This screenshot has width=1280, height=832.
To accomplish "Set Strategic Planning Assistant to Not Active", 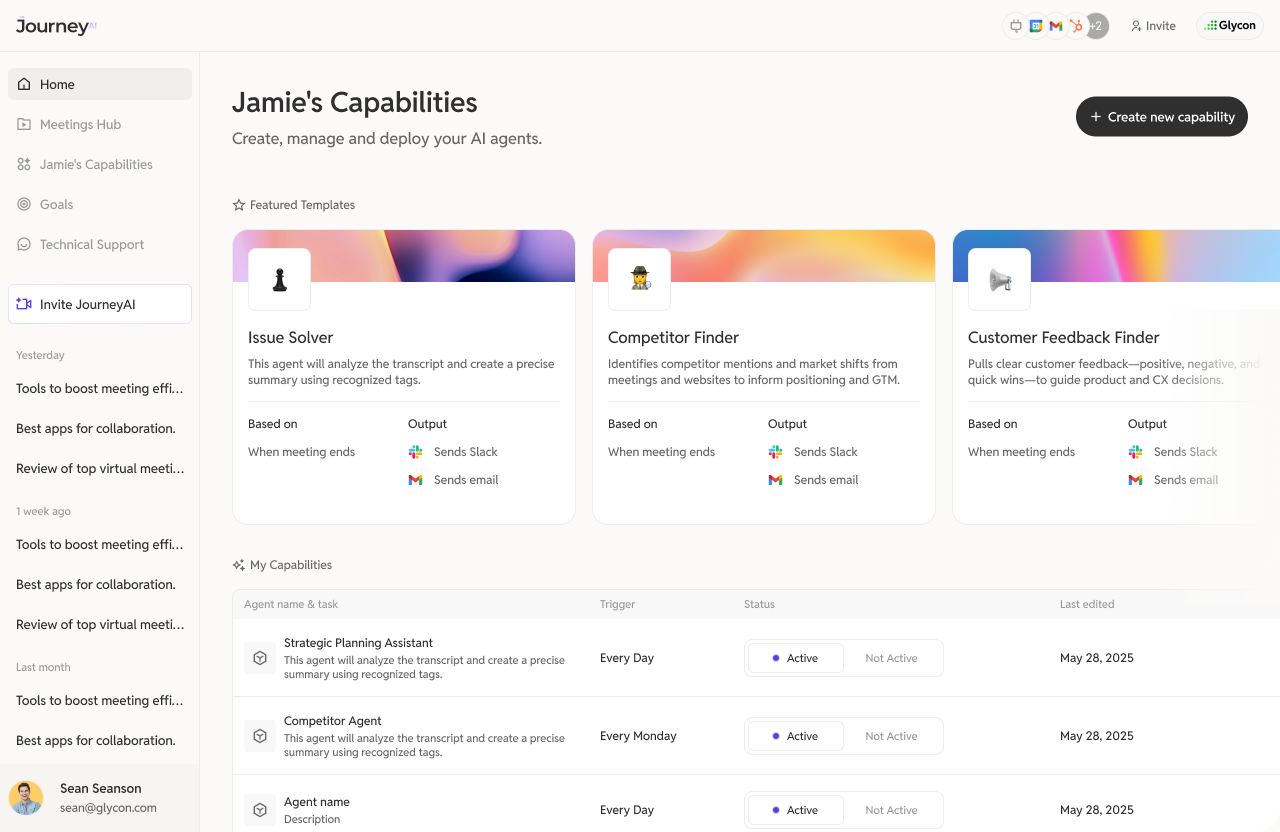I will tap(891, 658).
